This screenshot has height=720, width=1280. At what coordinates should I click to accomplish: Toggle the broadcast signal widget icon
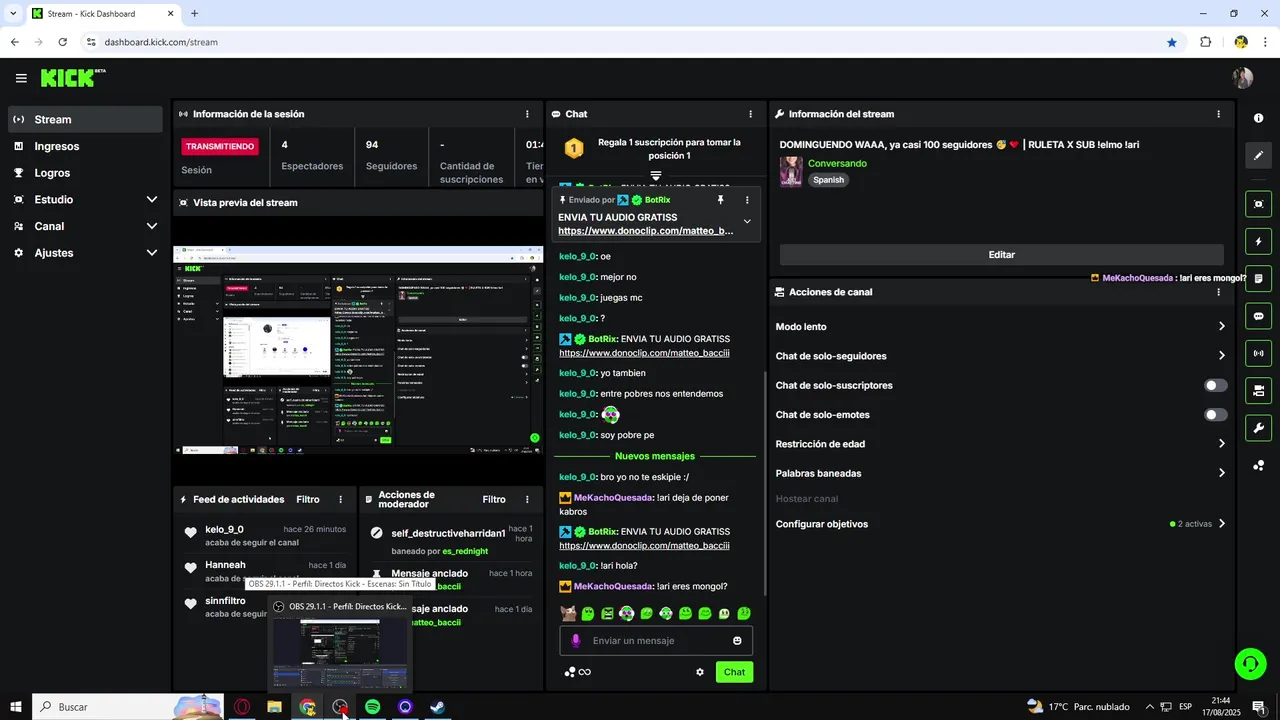1258,353
